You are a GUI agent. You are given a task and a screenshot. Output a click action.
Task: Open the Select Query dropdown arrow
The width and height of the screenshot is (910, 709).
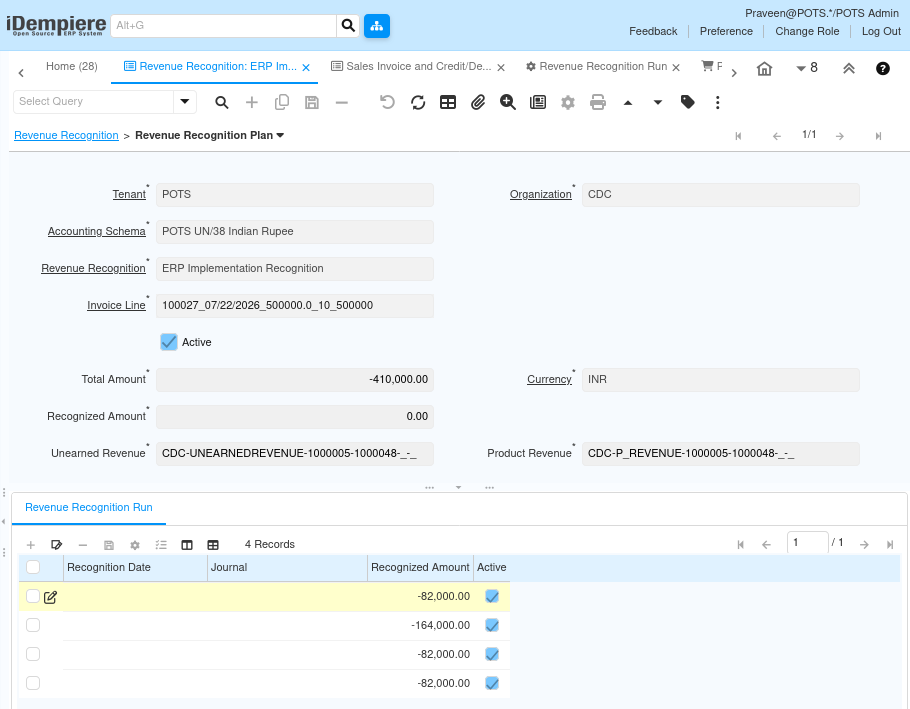point(185,102)
